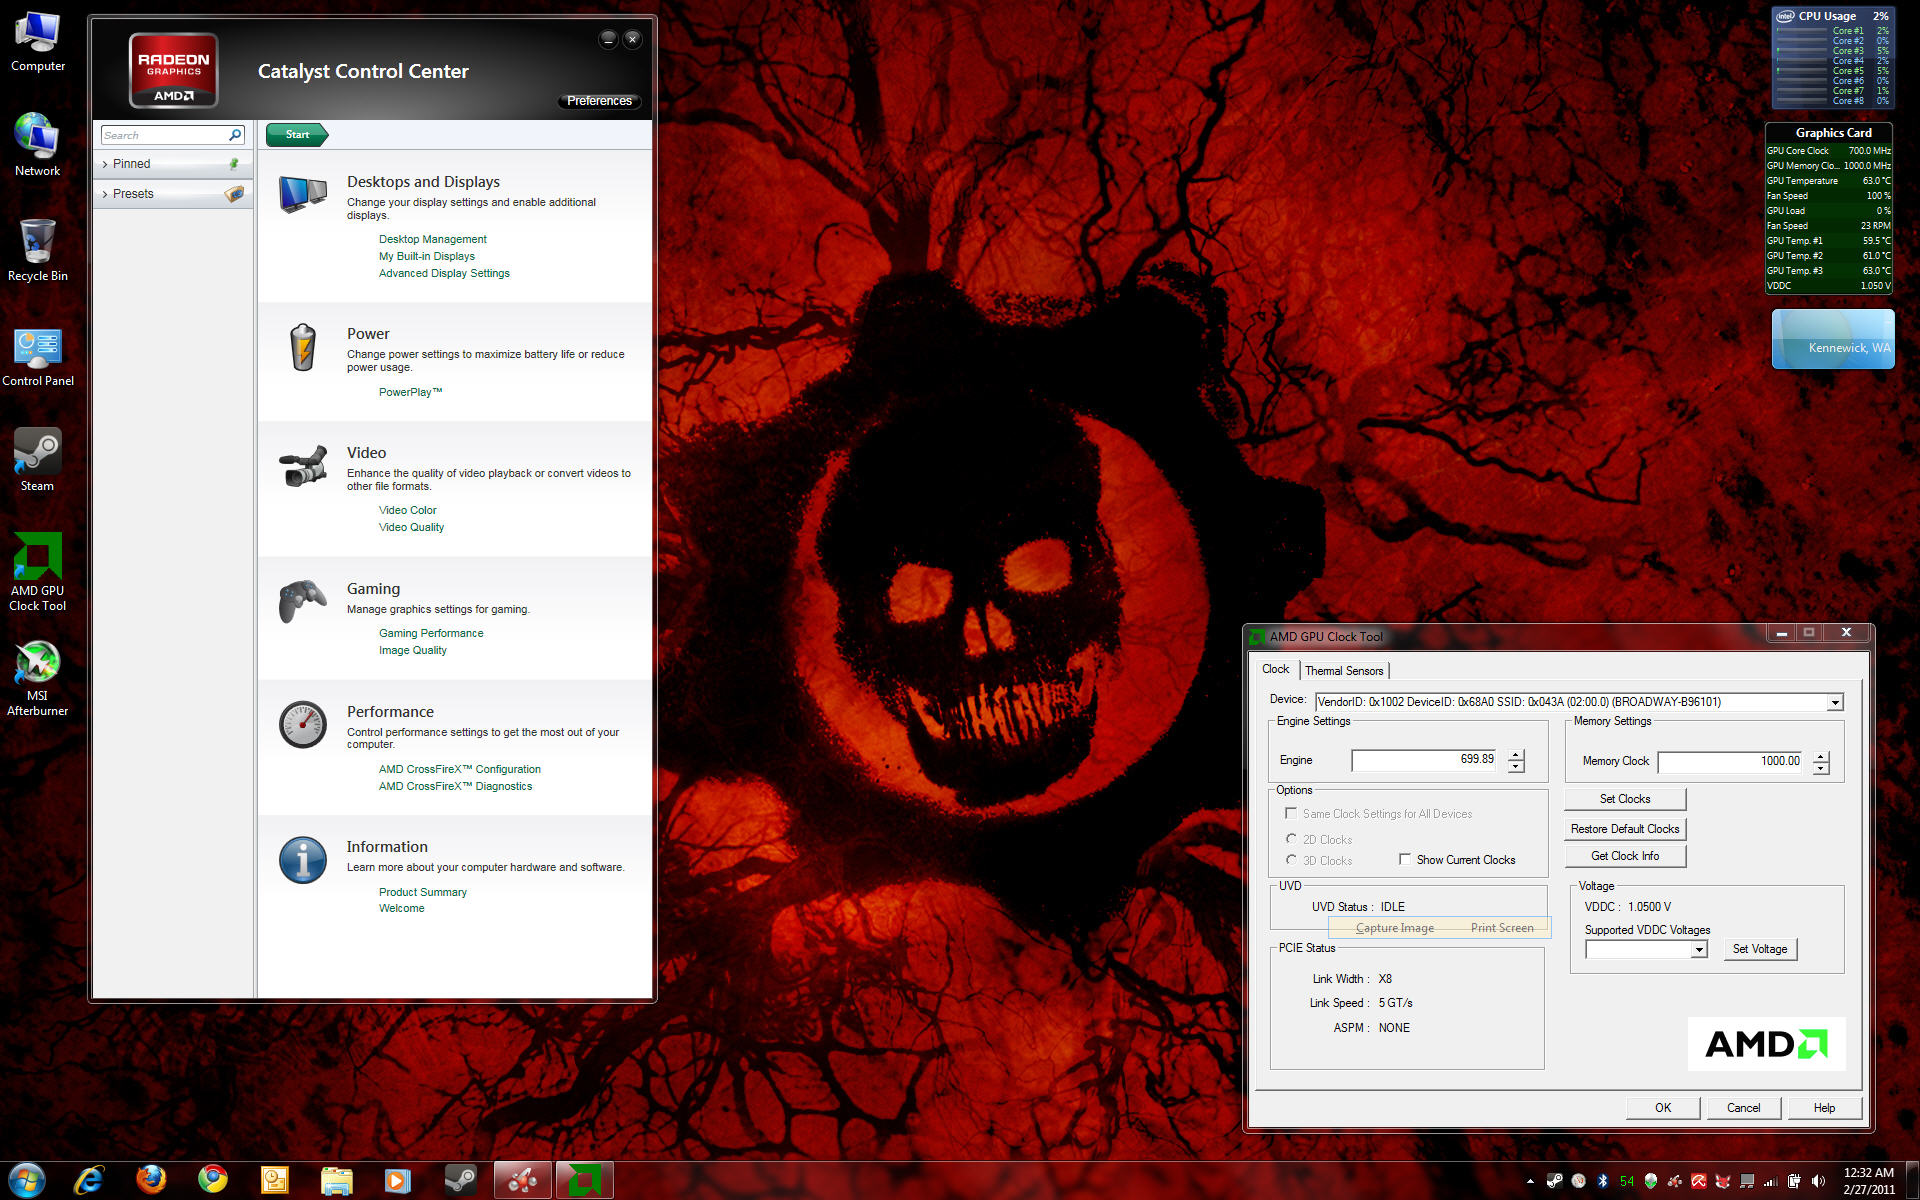Image resolution: width=1920 pixels, height=1200 pixels.
Task: Open the Computer desktop icon
Action: pyautogui.click(x=38, y=42)
